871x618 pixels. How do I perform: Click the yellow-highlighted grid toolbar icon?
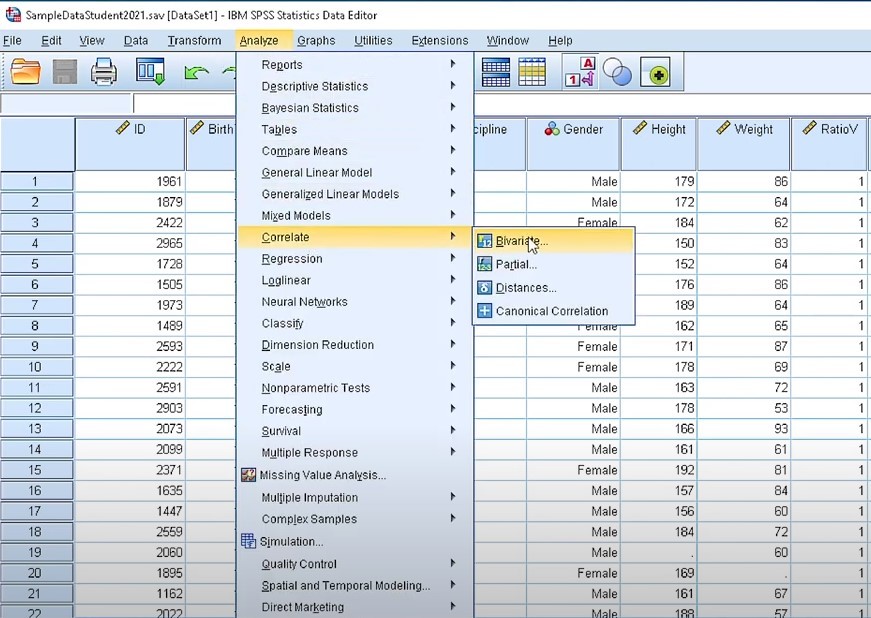tap(532, 72)
